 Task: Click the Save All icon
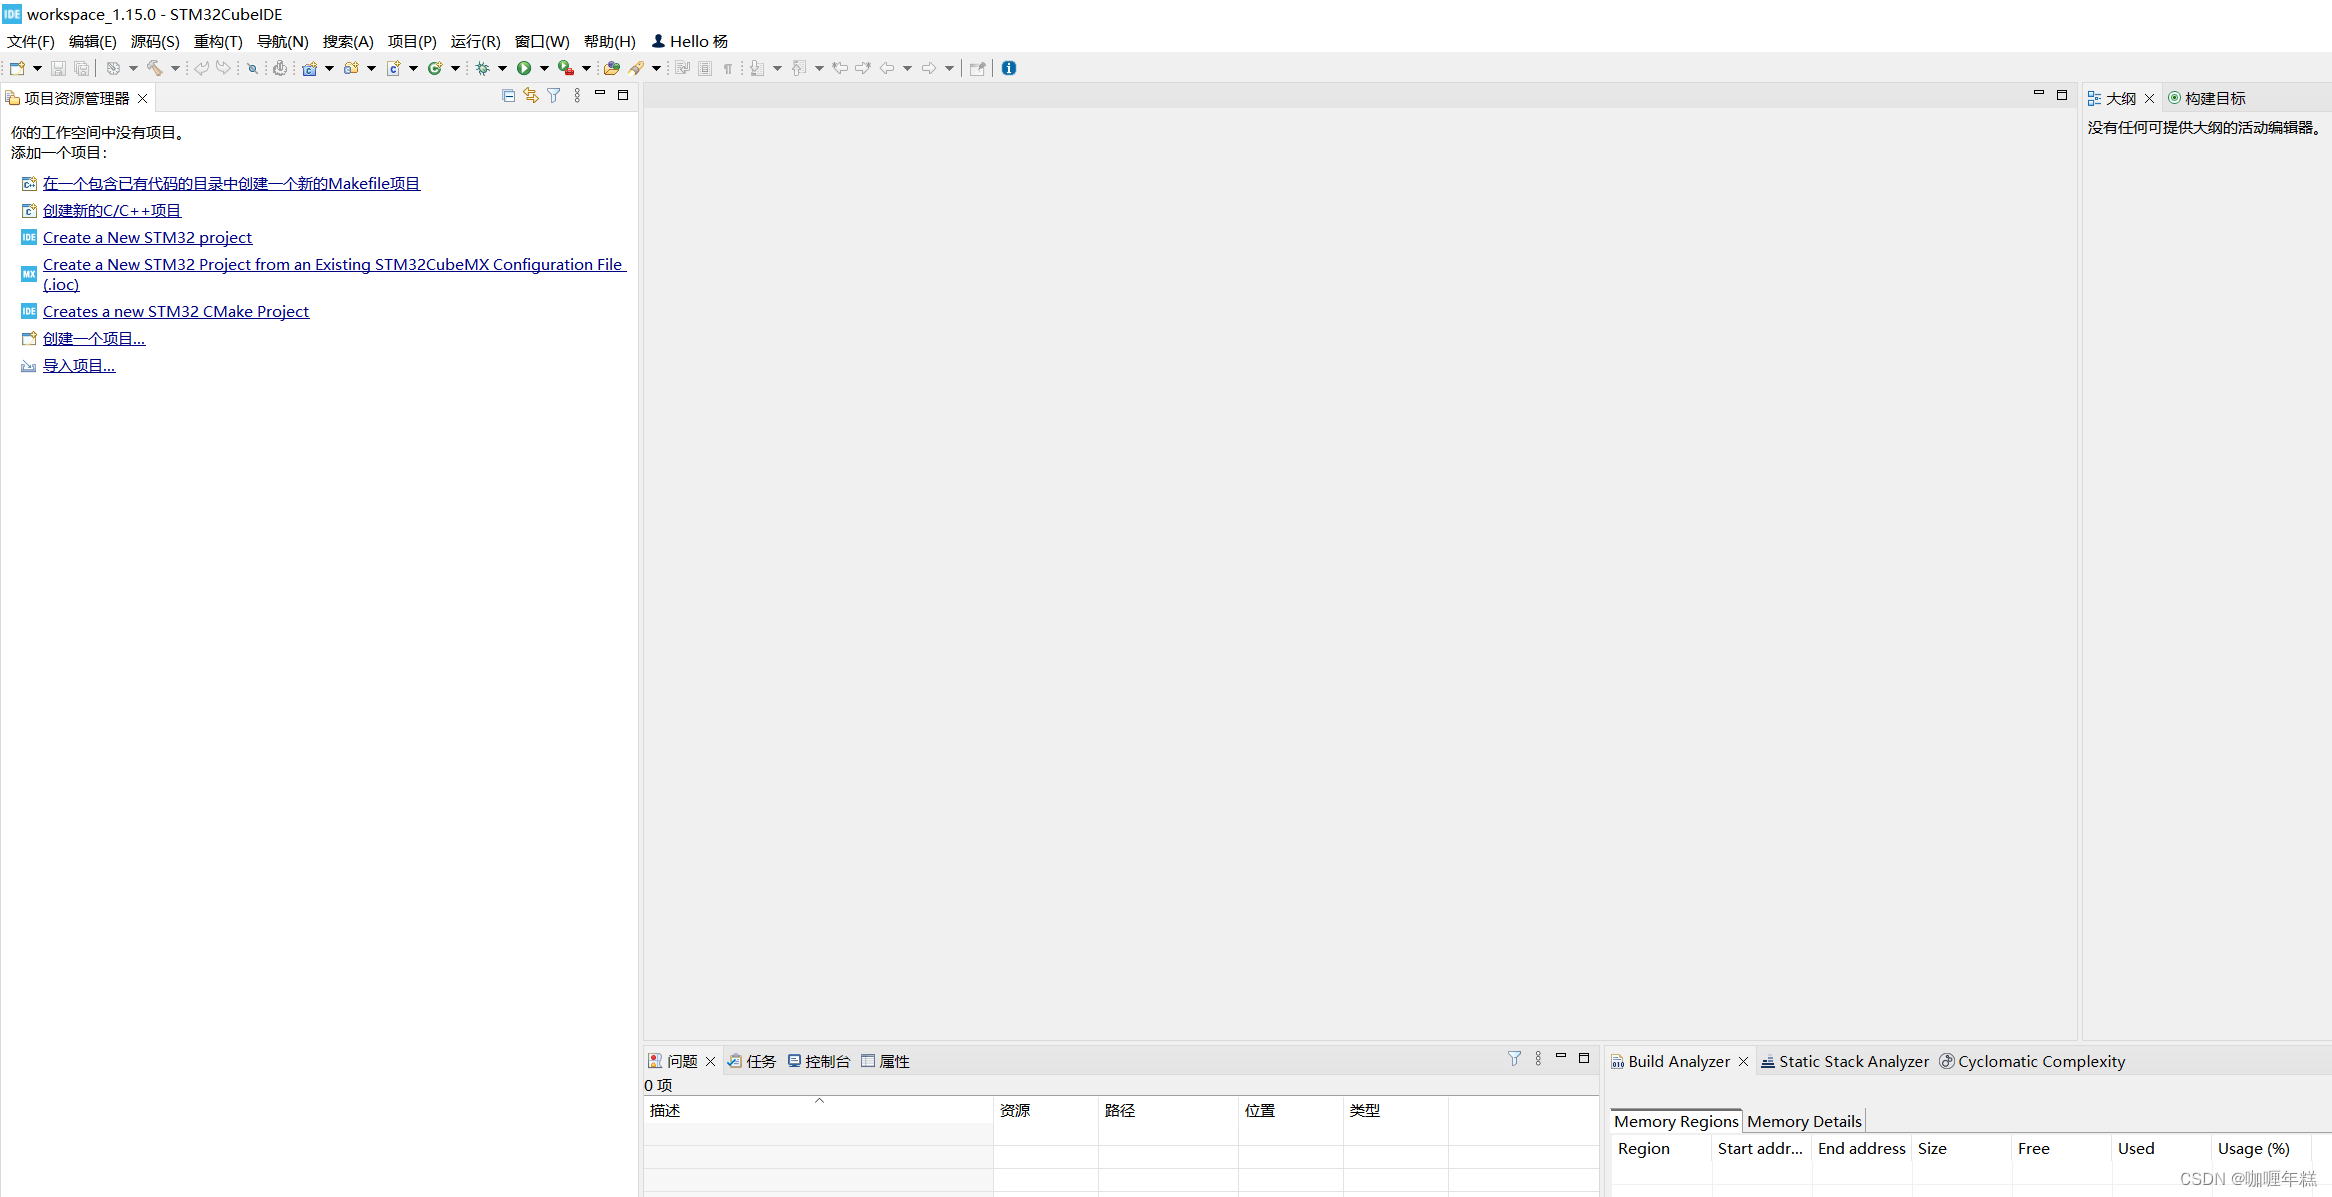pyautogui.click(x=82, y=68)
